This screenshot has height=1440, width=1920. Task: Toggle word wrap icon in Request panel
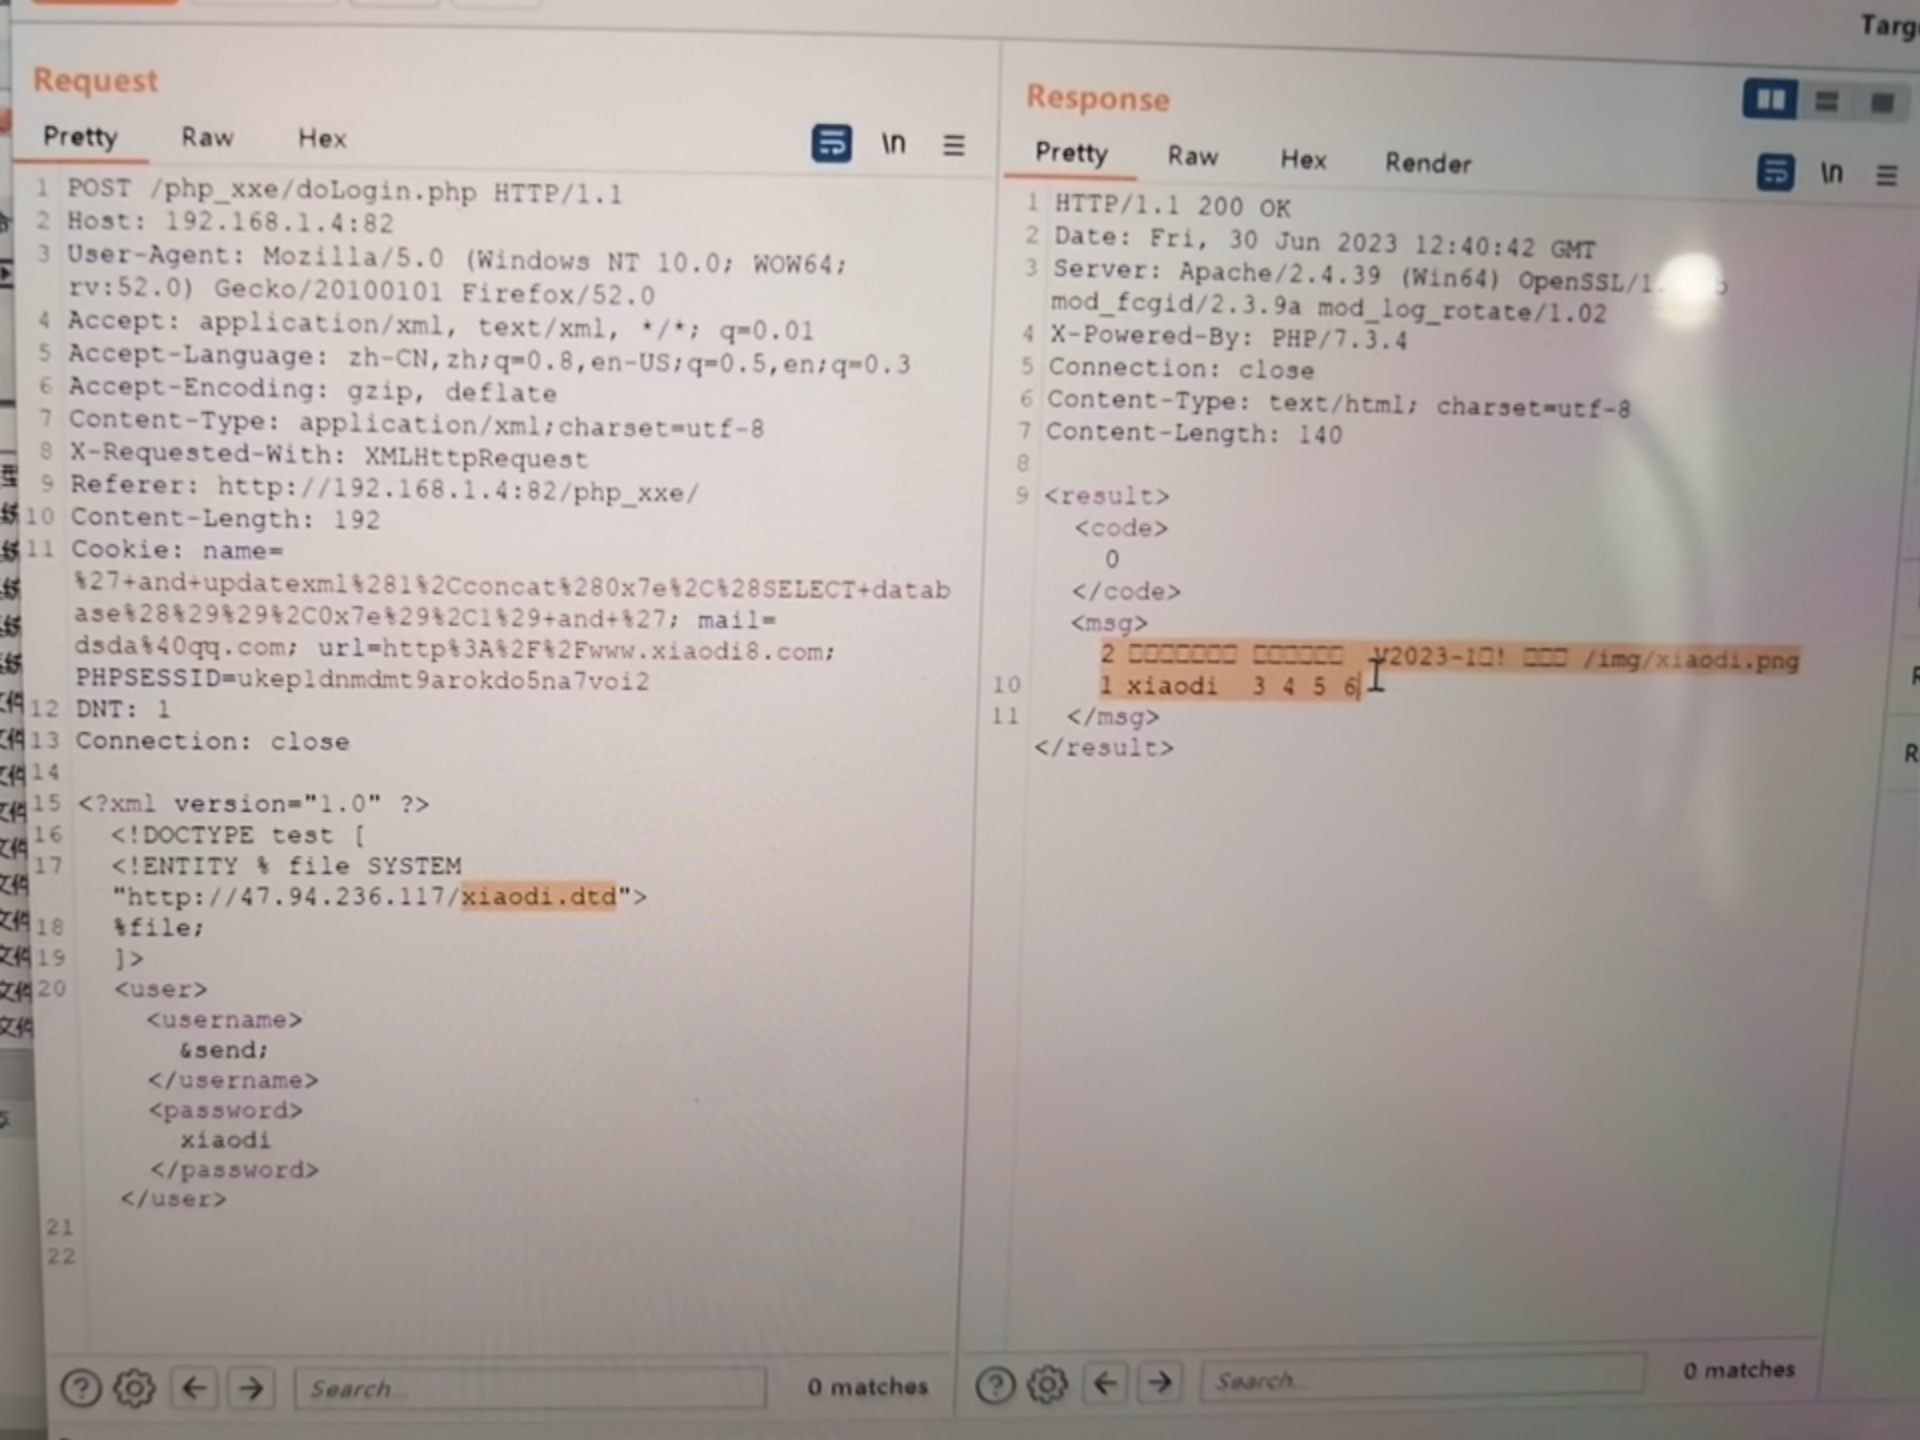point(831,144)
